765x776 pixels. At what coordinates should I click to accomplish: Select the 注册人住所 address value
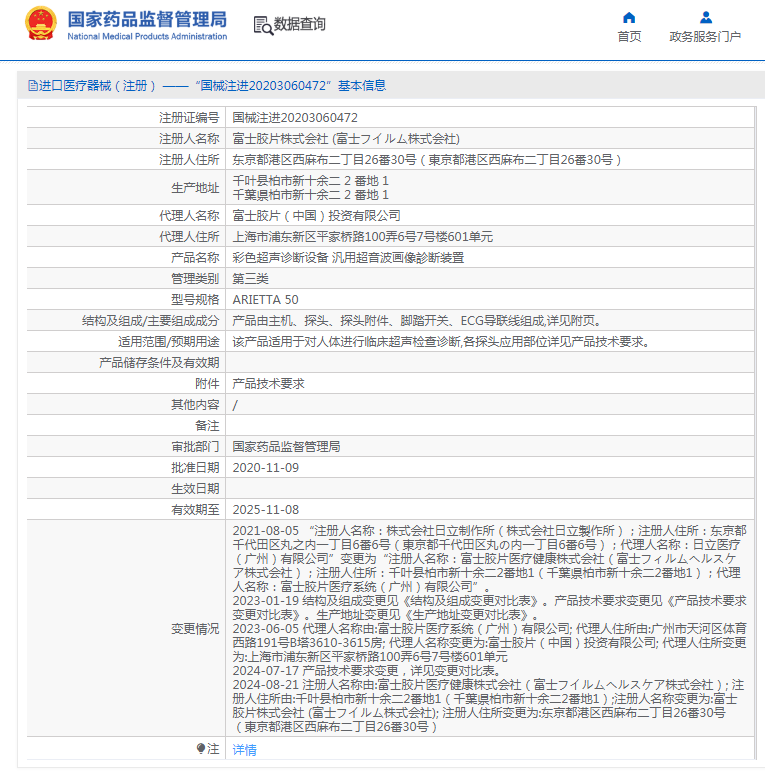point(427,159)
